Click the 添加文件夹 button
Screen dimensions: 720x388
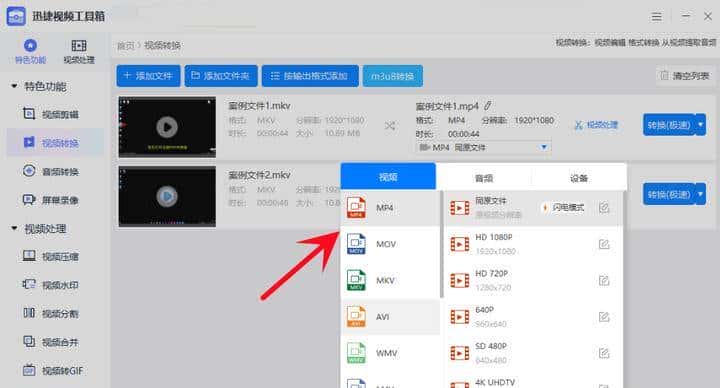tap(221, 76)
